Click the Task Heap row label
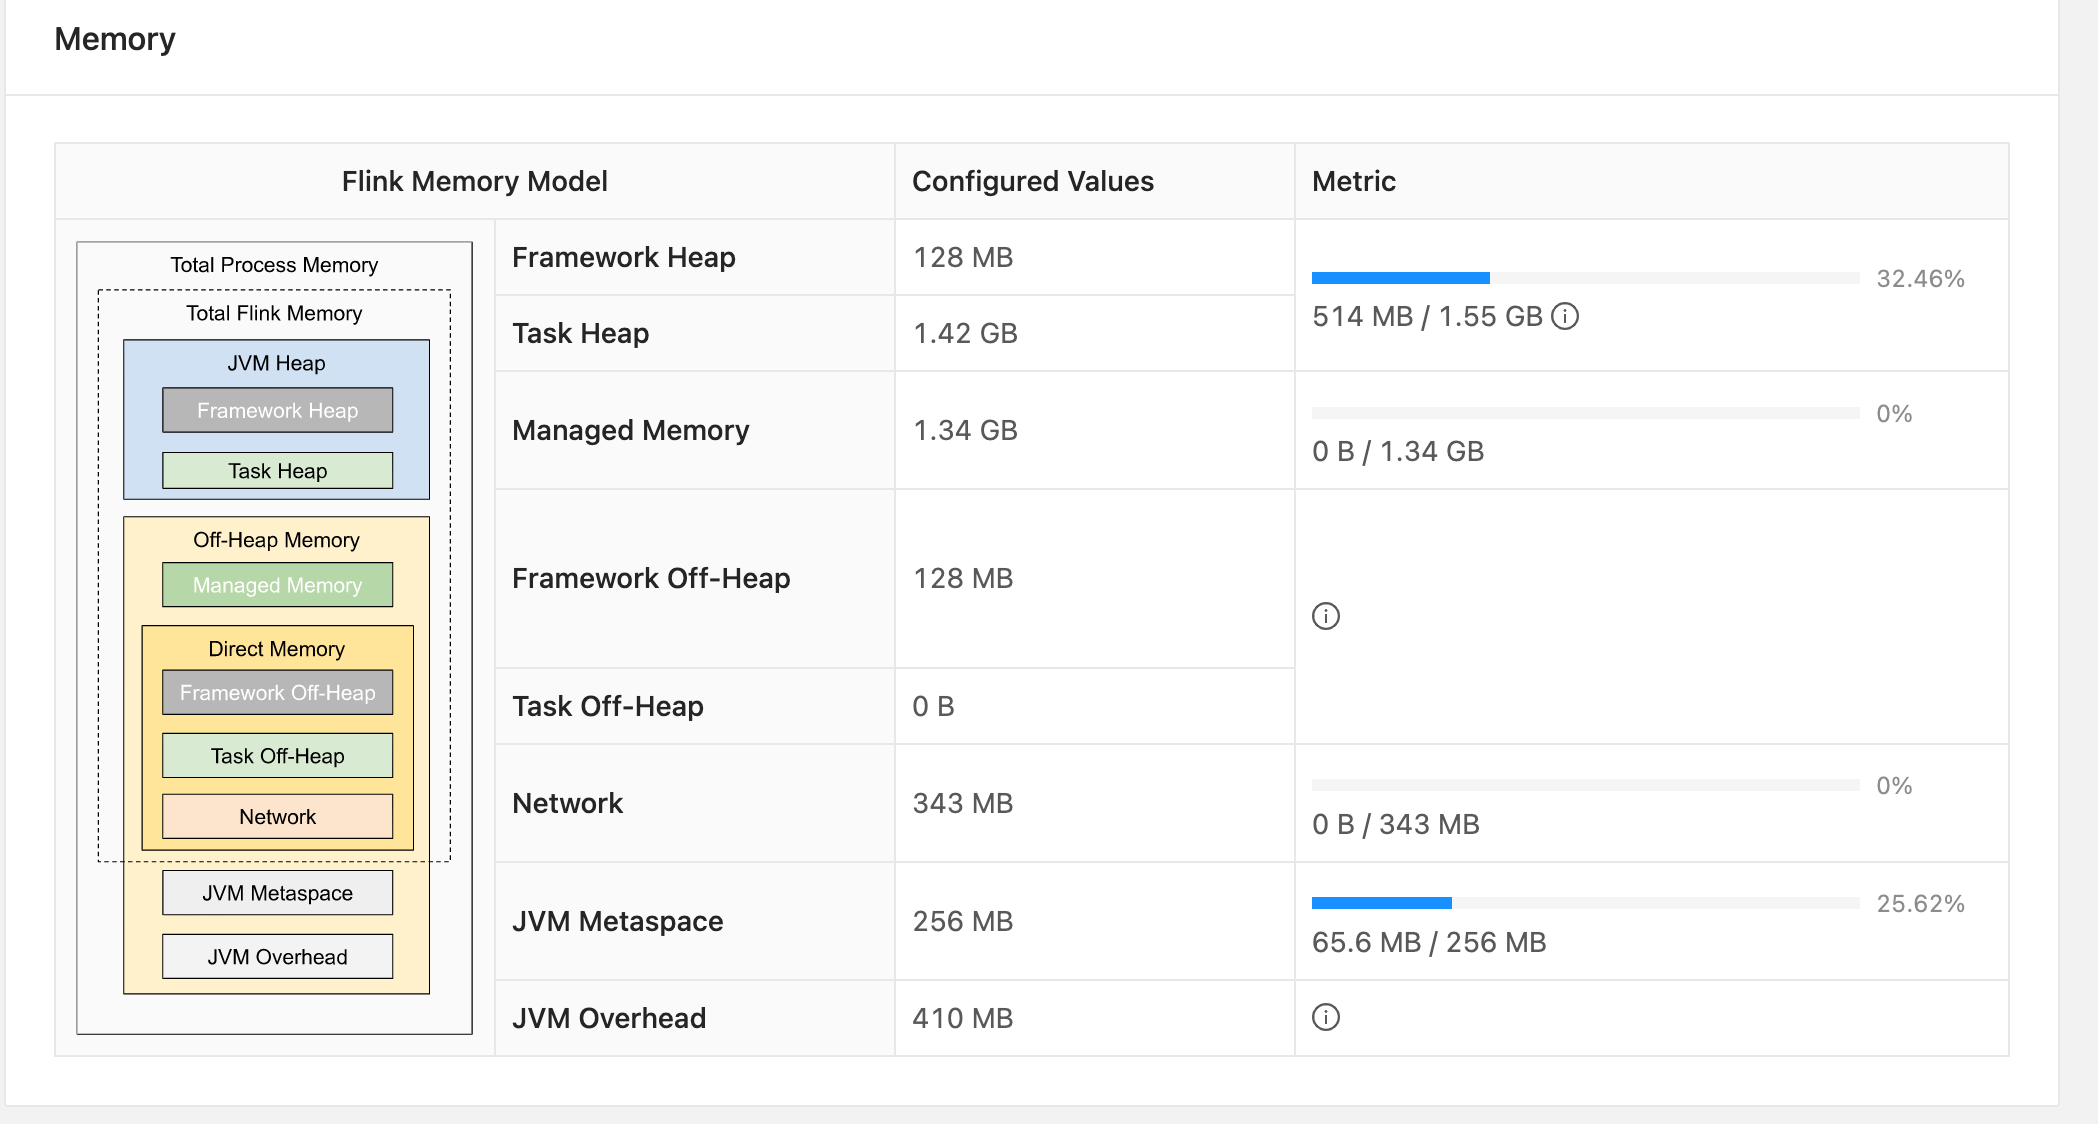 click(x=581, y=333)
